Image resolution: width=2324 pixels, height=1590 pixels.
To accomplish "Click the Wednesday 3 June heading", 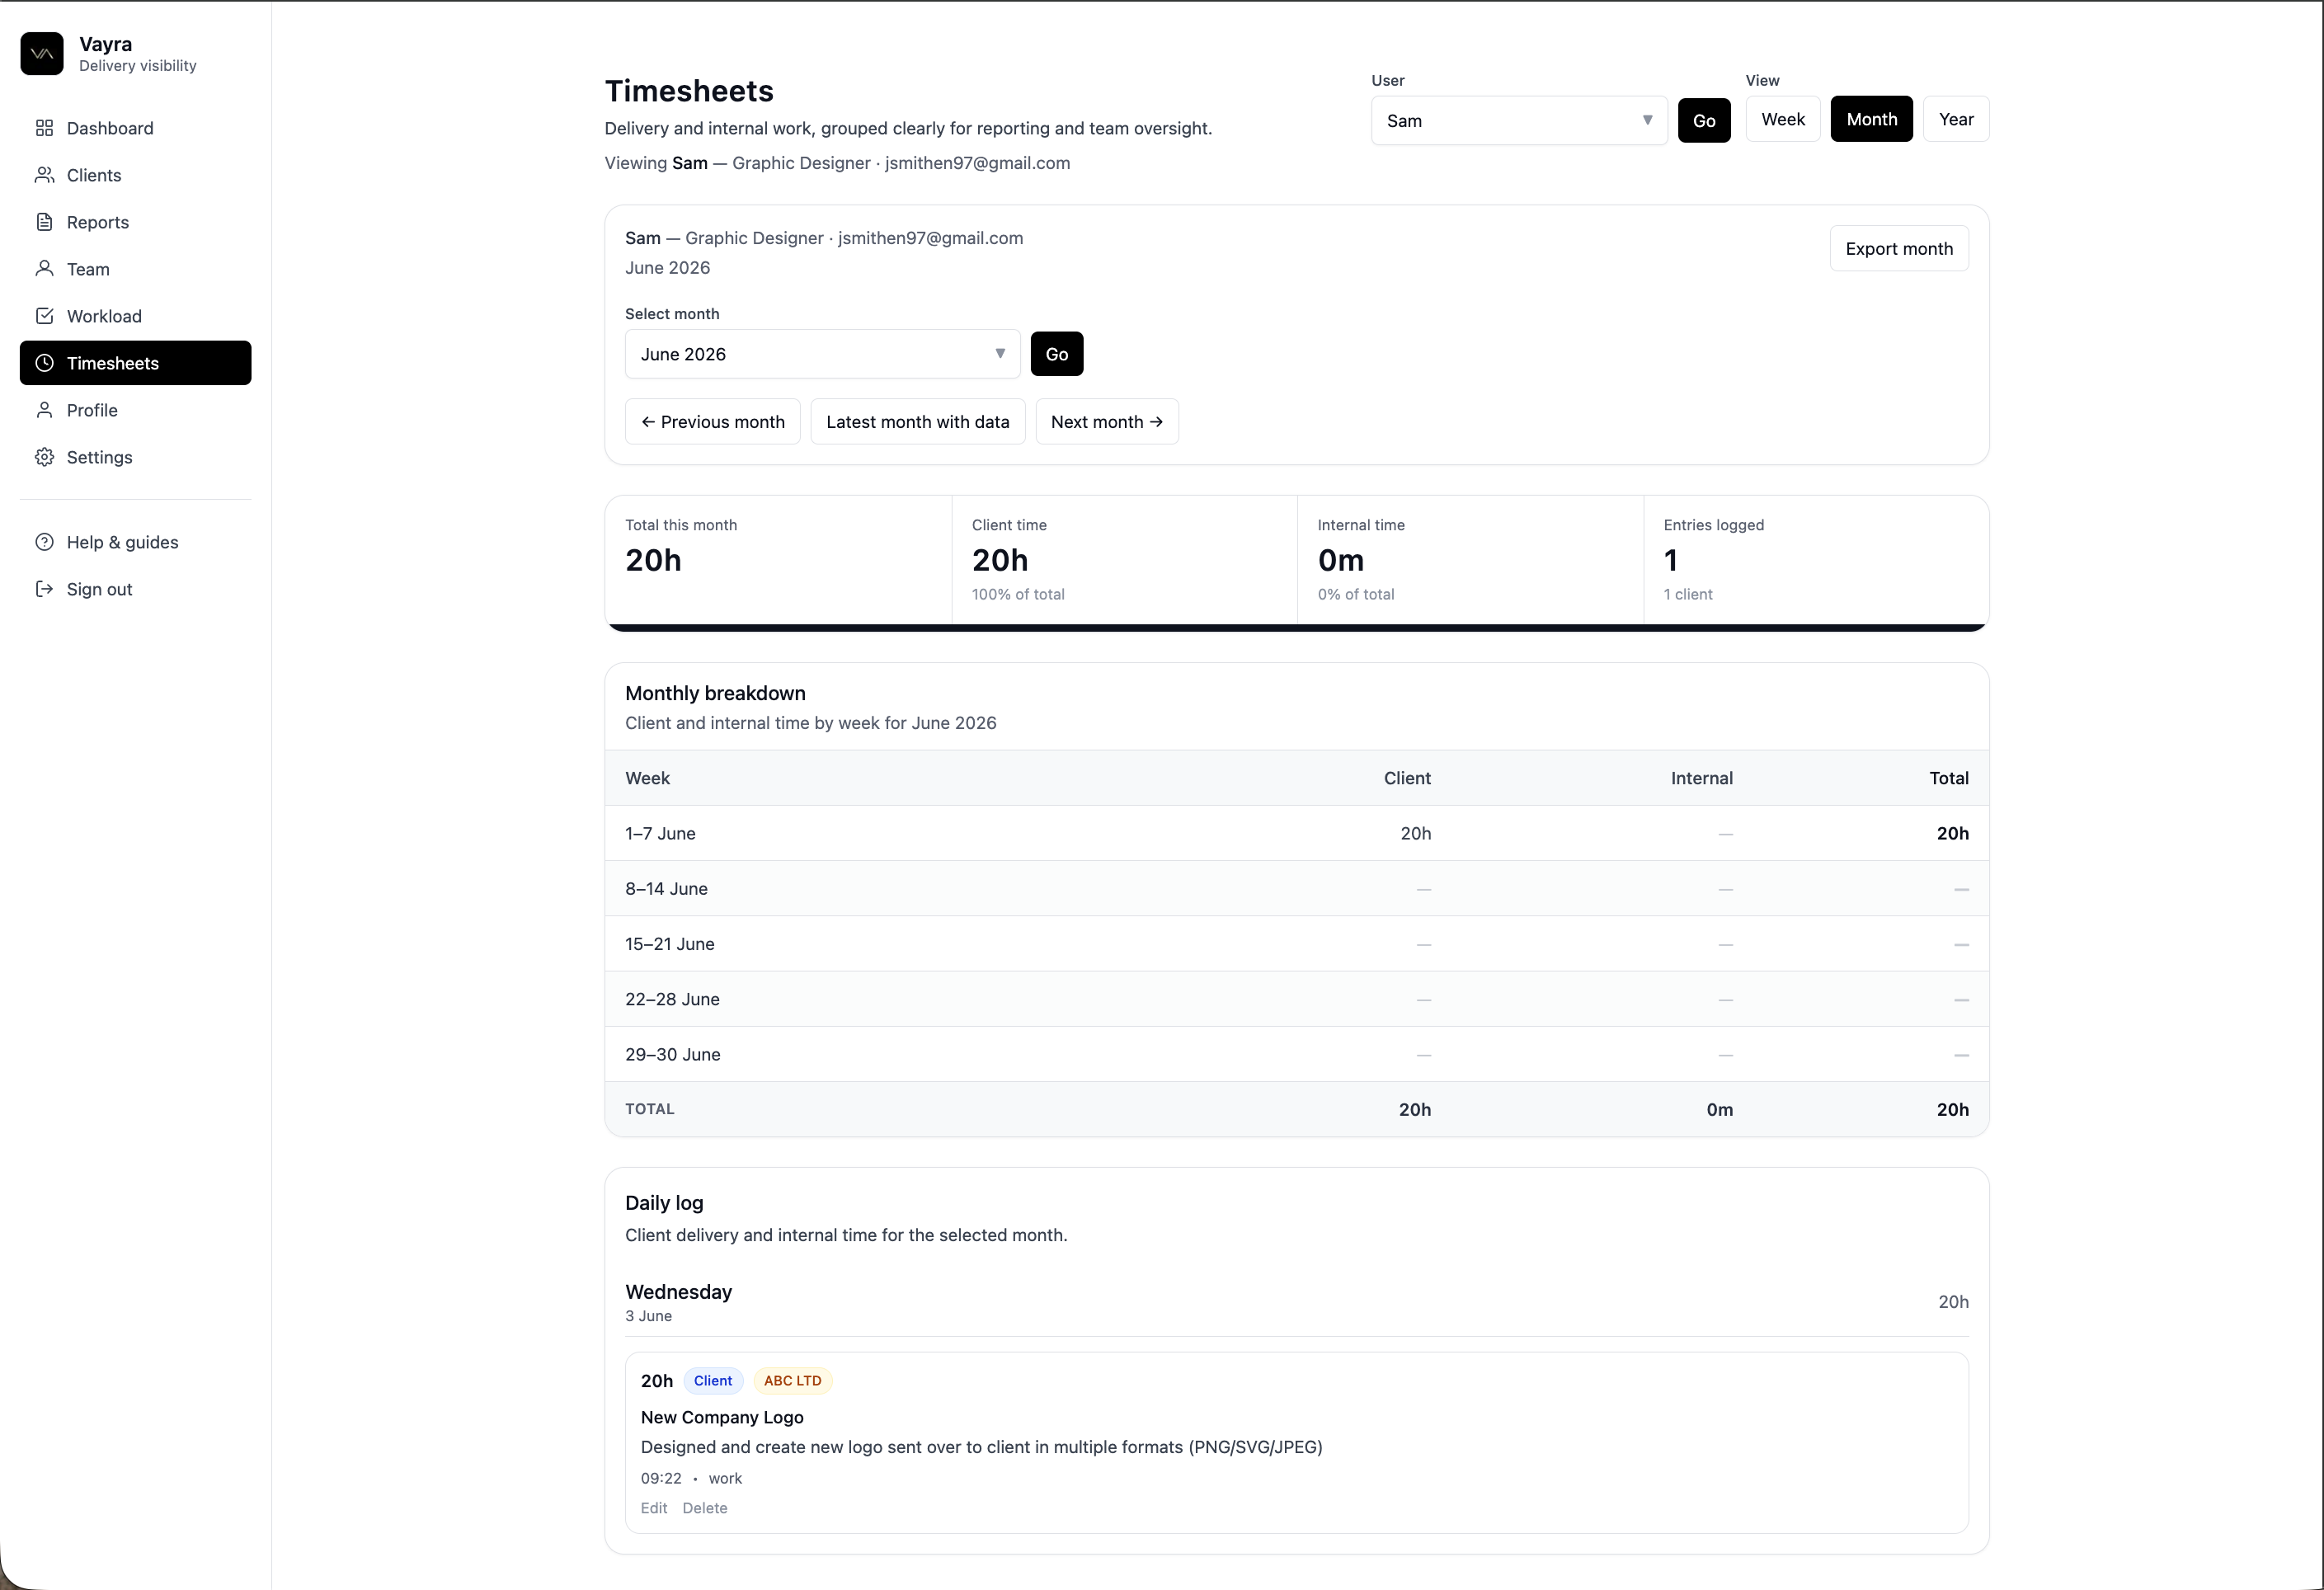I will tap(678, 1302).
